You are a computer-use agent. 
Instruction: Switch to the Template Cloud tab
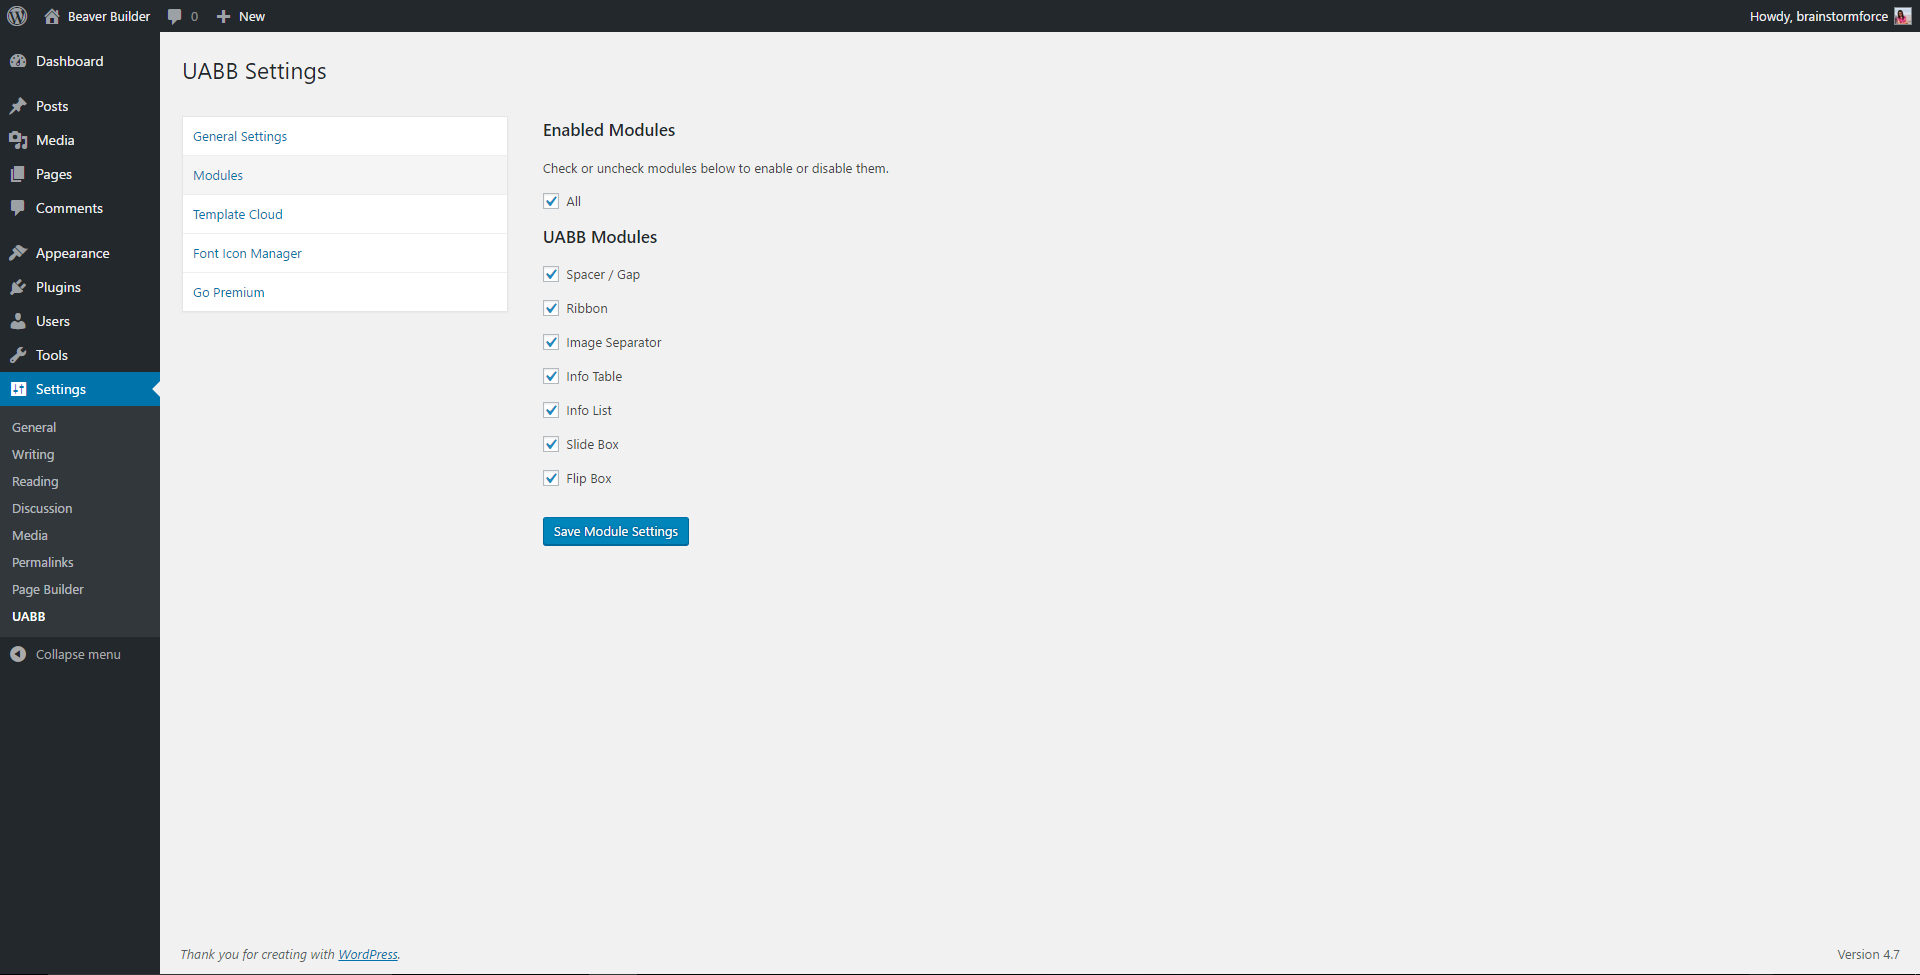(238, 214)
